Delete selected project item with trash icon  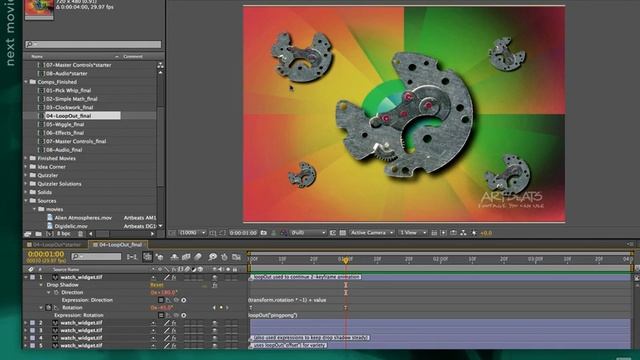tap(80, 234)
